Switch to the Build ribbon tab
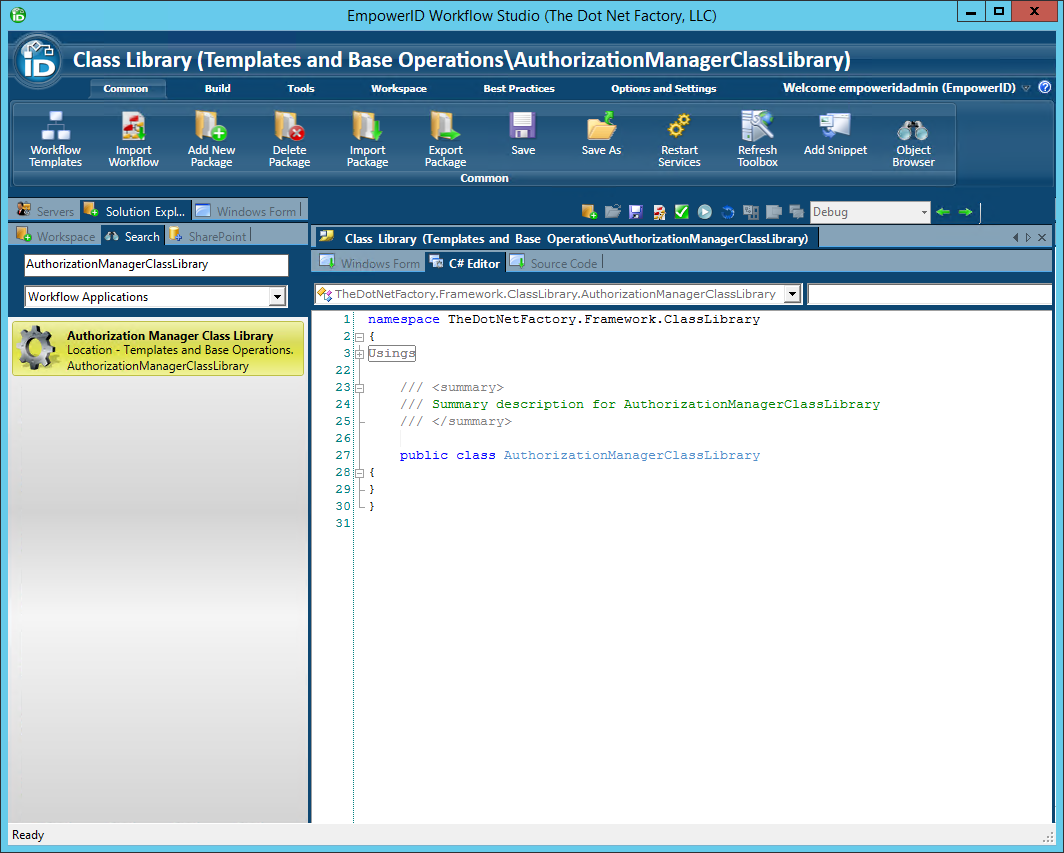The height and width of the screenshot is (853, 1064). coord(217,88)
